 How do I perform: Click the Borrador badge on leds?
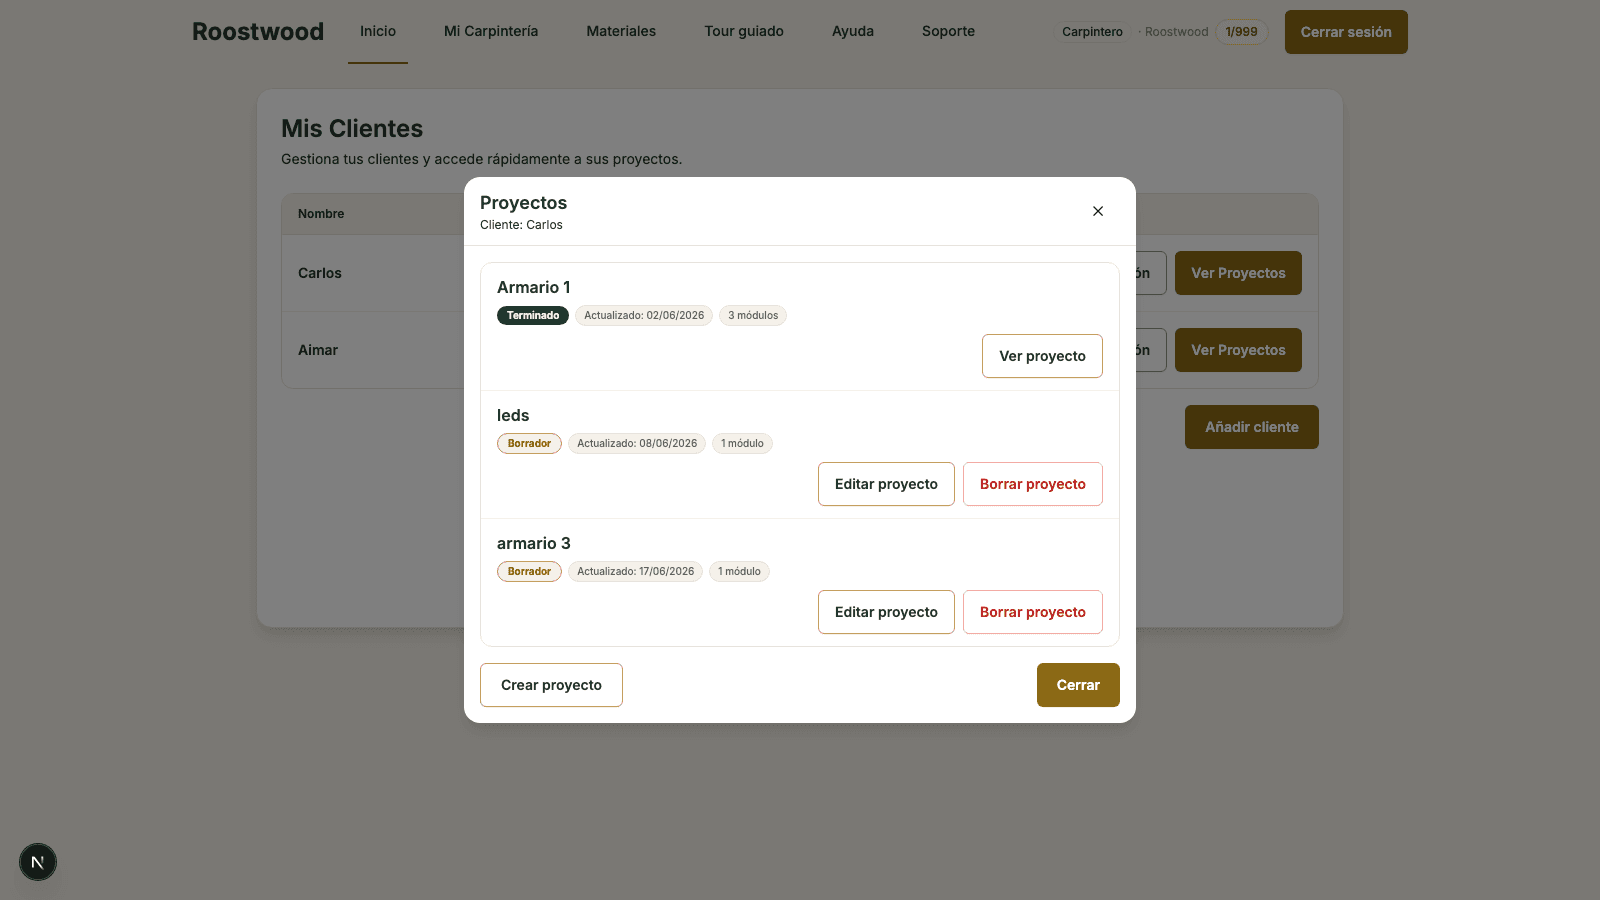tap(529, 443)
